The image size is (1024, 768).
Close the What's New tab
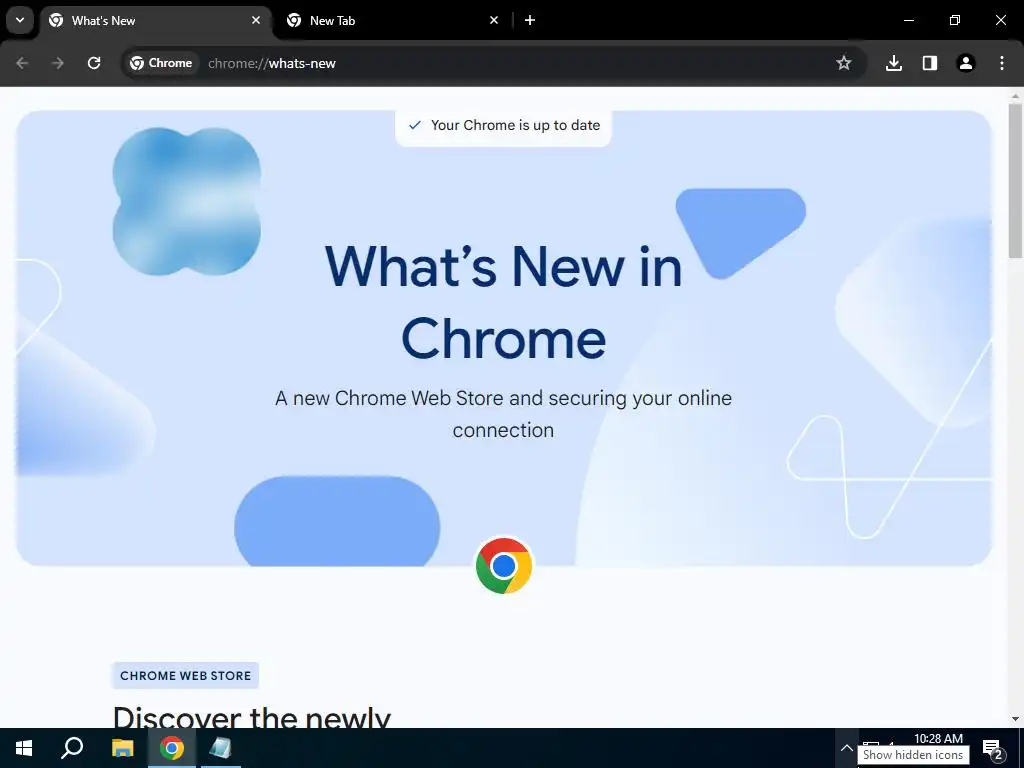point(256,20)
